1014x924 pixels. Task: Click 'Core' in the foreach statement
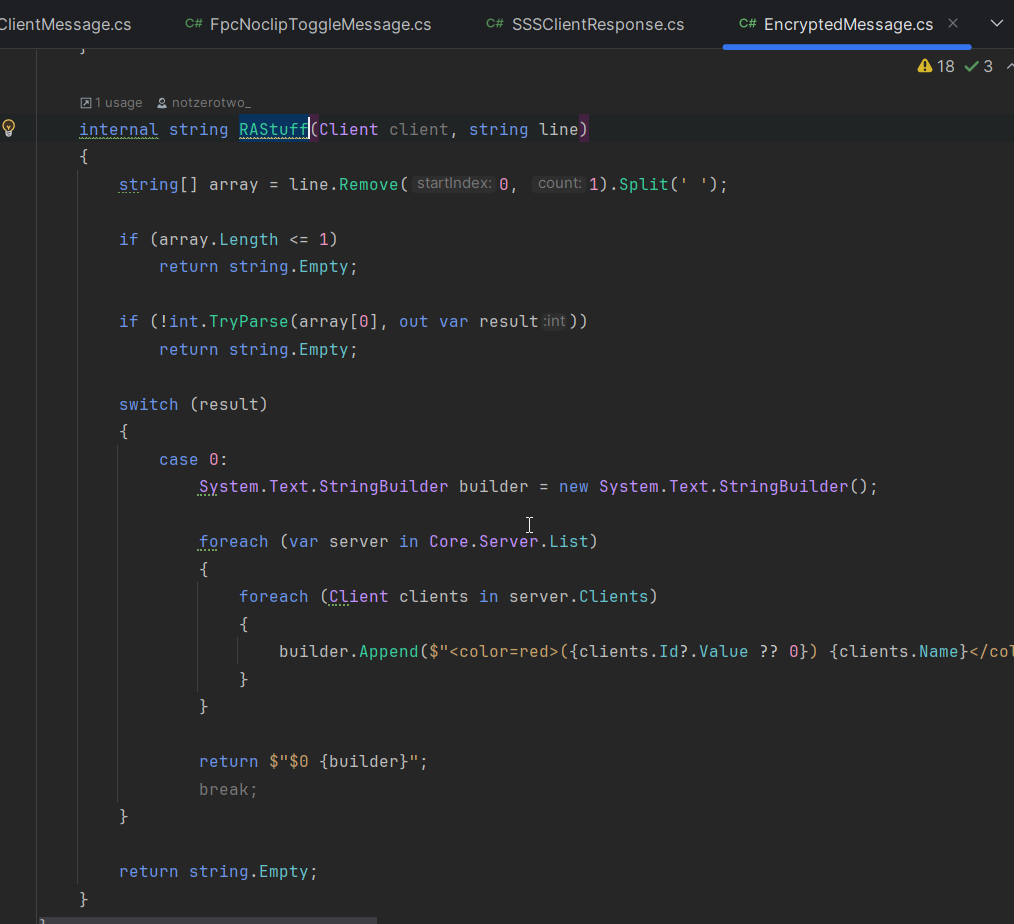click(x=448, y=541)
